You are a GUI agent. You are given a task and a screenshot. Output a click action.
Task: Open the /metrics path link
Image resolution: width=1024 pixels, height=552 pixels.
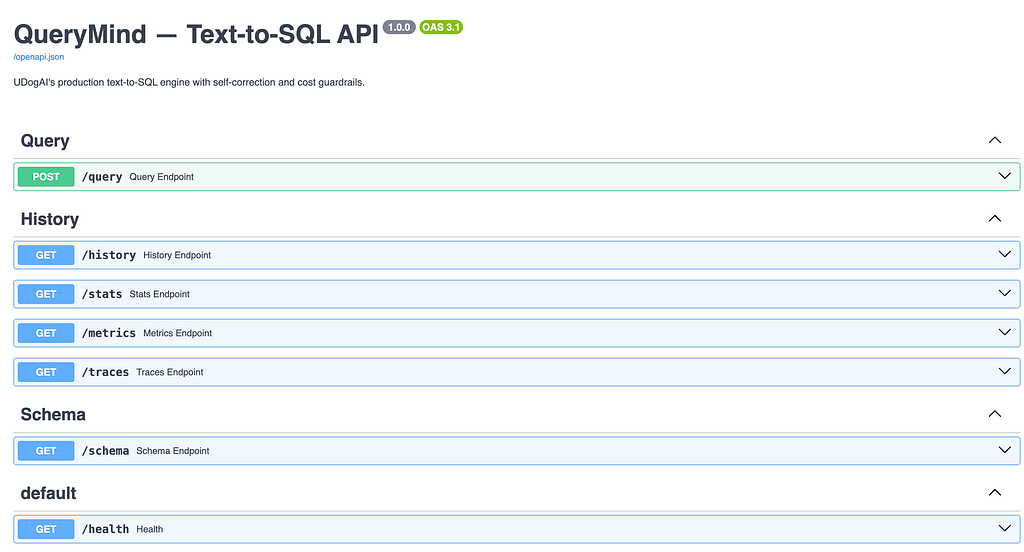[108, 333]
